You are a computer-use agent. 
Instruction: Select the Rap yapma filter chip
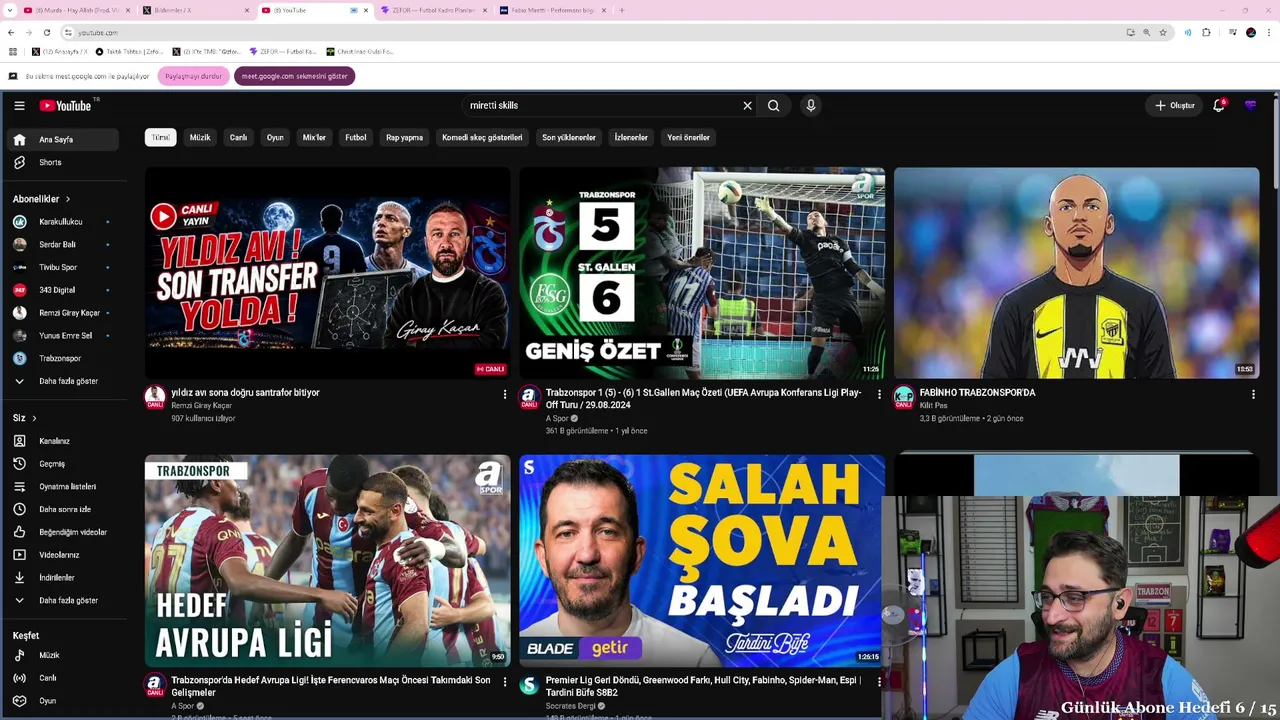[x=405, y=138]
